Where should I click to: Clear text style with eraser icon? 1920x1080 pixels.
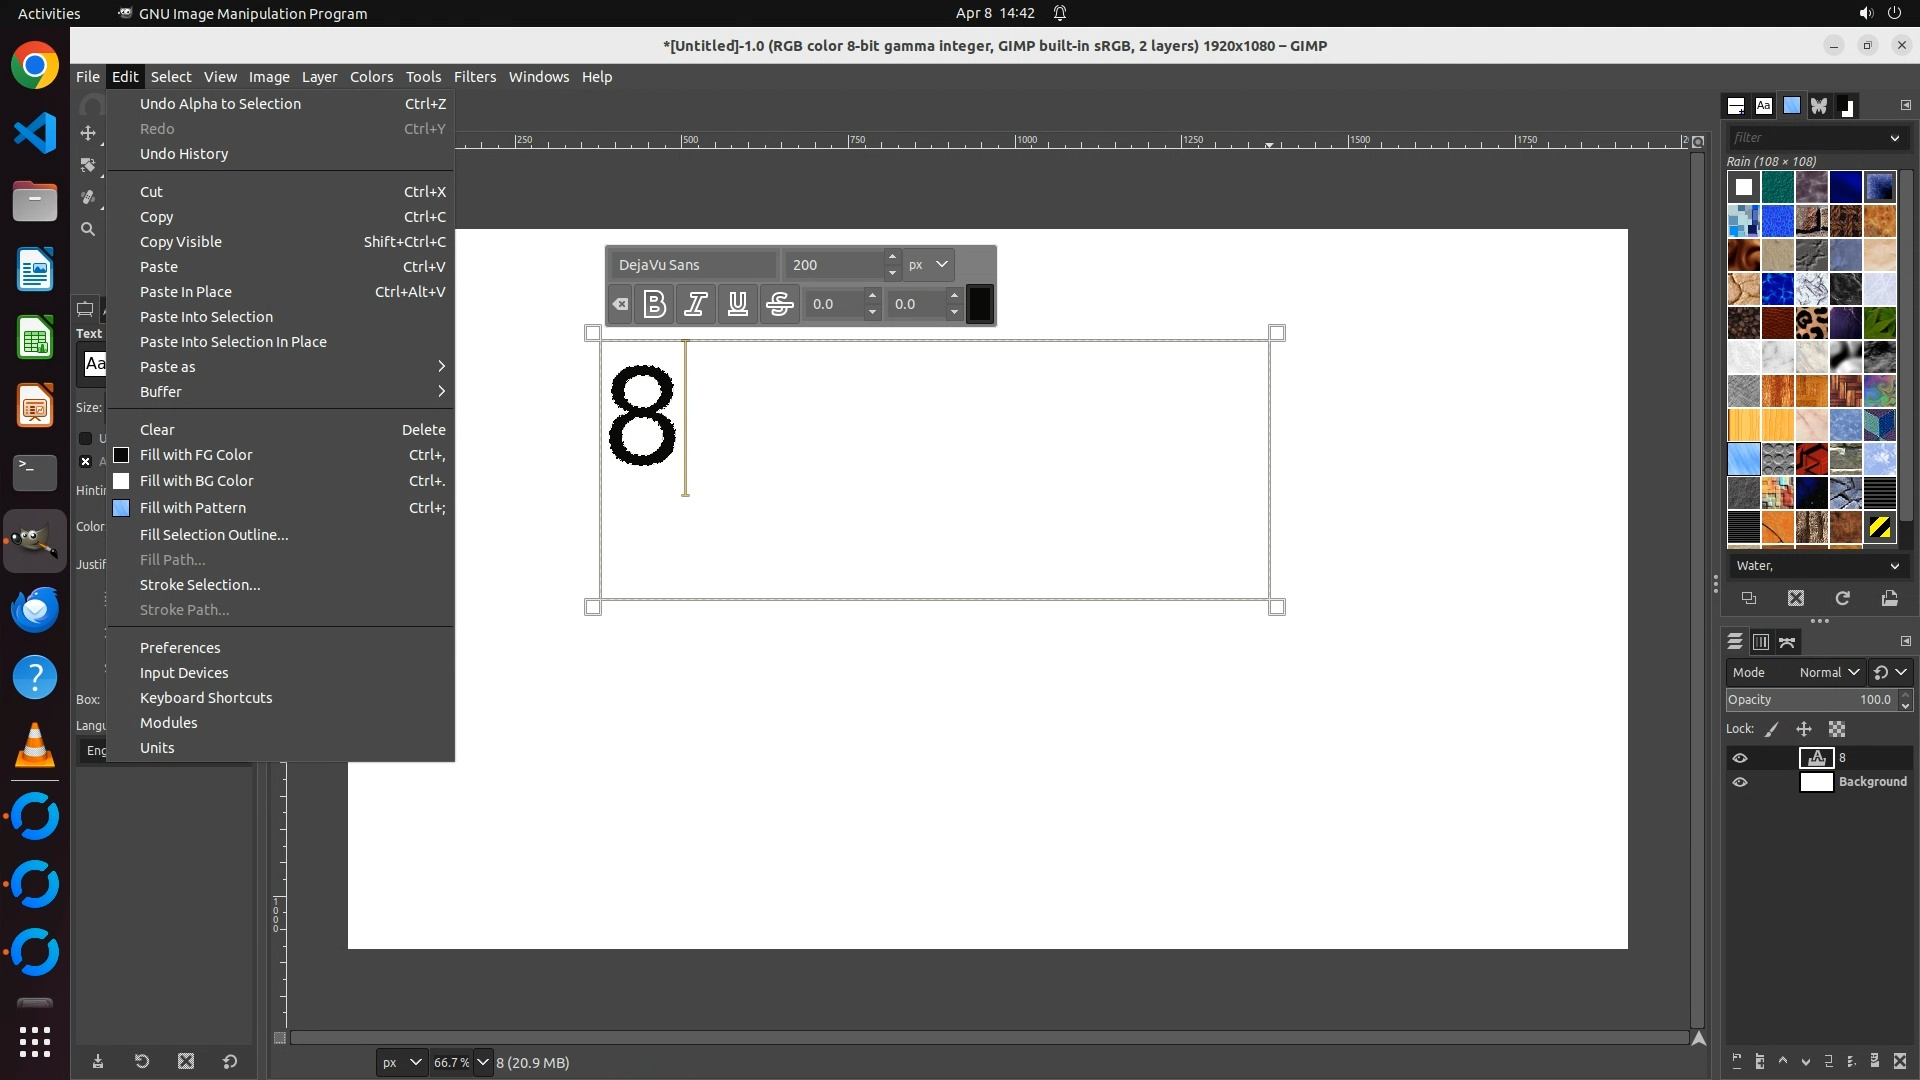[x=620, y=304]
